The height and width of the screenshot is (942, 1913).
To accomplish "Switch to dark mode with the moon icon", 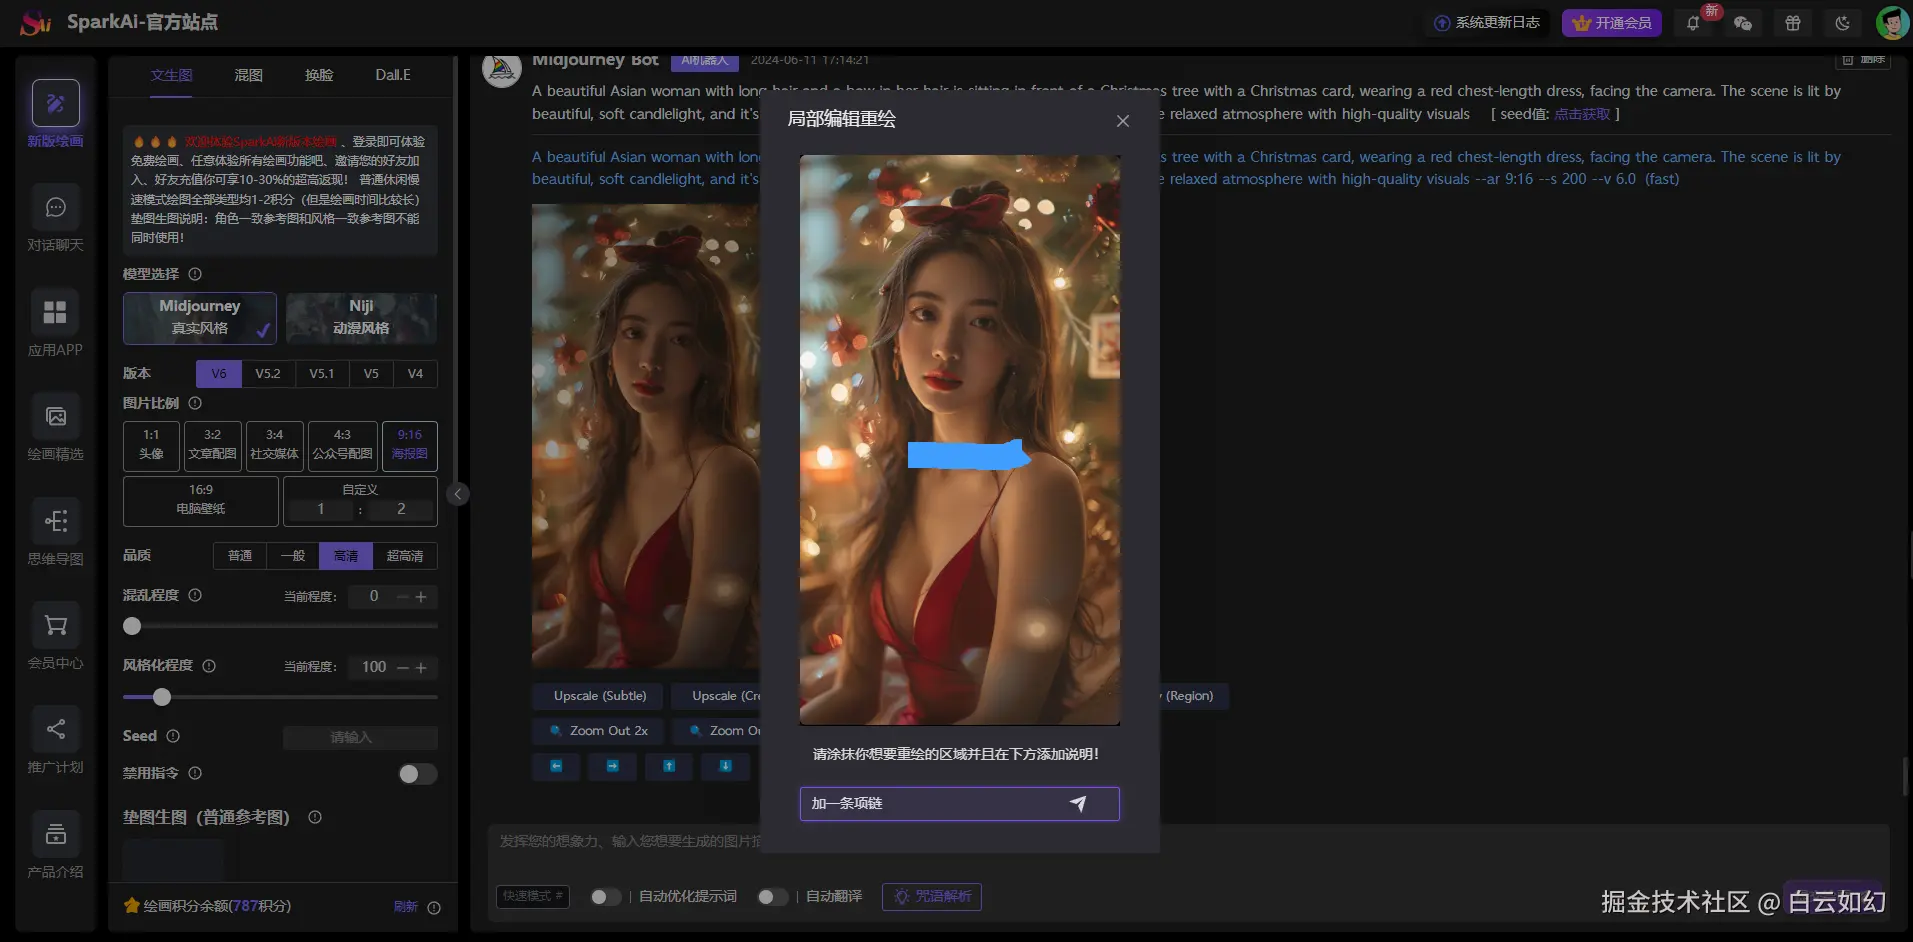I will [1842, 22].
